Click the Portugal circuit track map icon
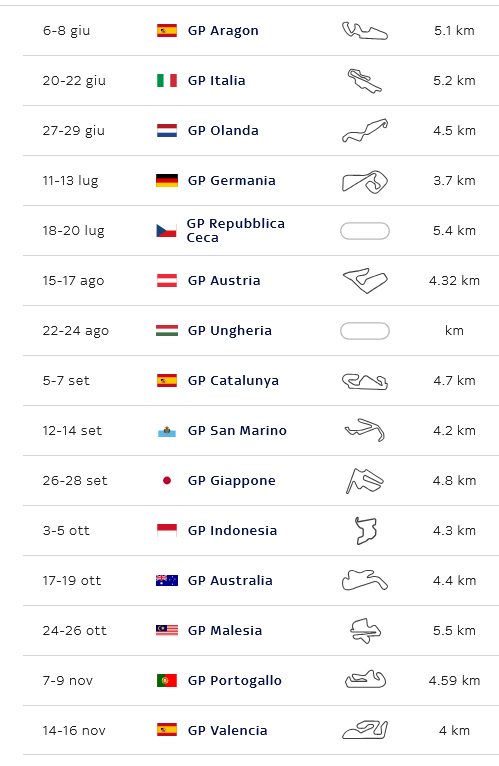The image size is (499, 766). [x=366, y=680]
